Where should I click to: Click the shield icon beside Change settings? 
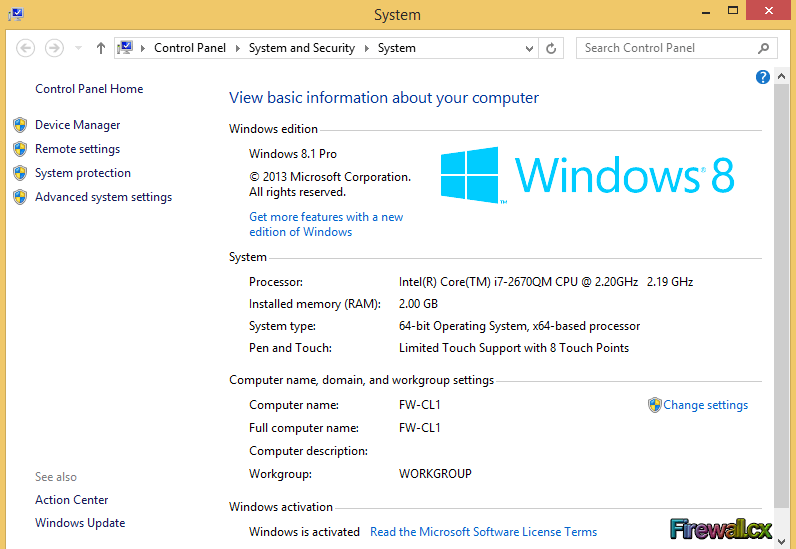coord(654,405)
